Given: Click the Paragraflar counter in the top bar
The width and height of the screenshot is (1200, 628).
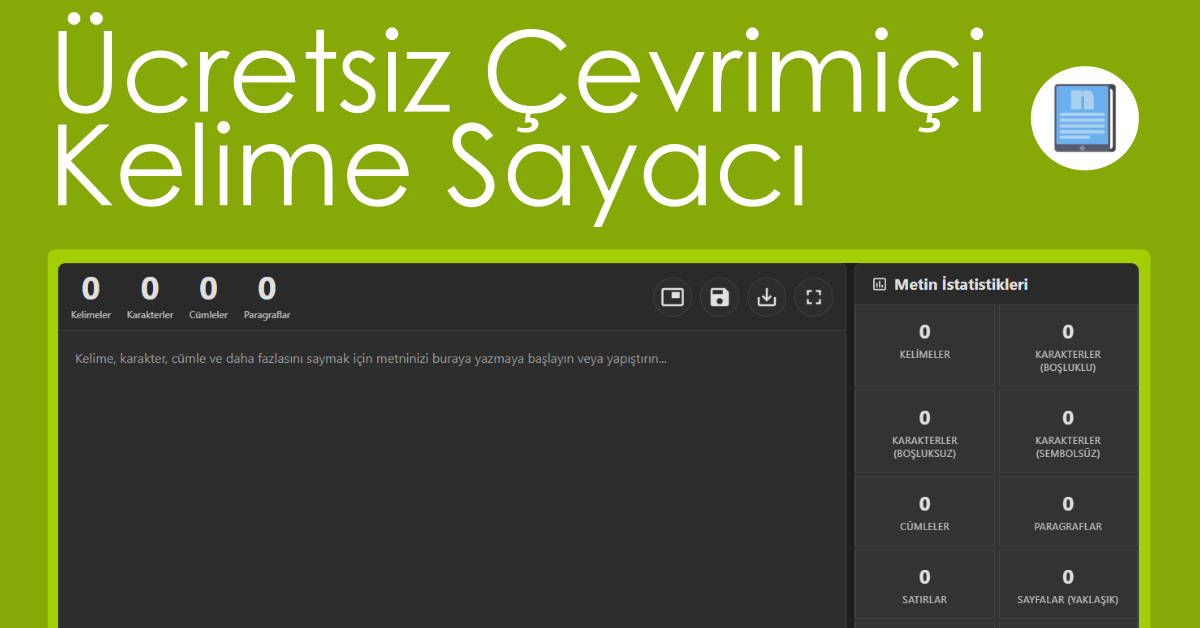Looking at the screenshot, I should point(267,298).
